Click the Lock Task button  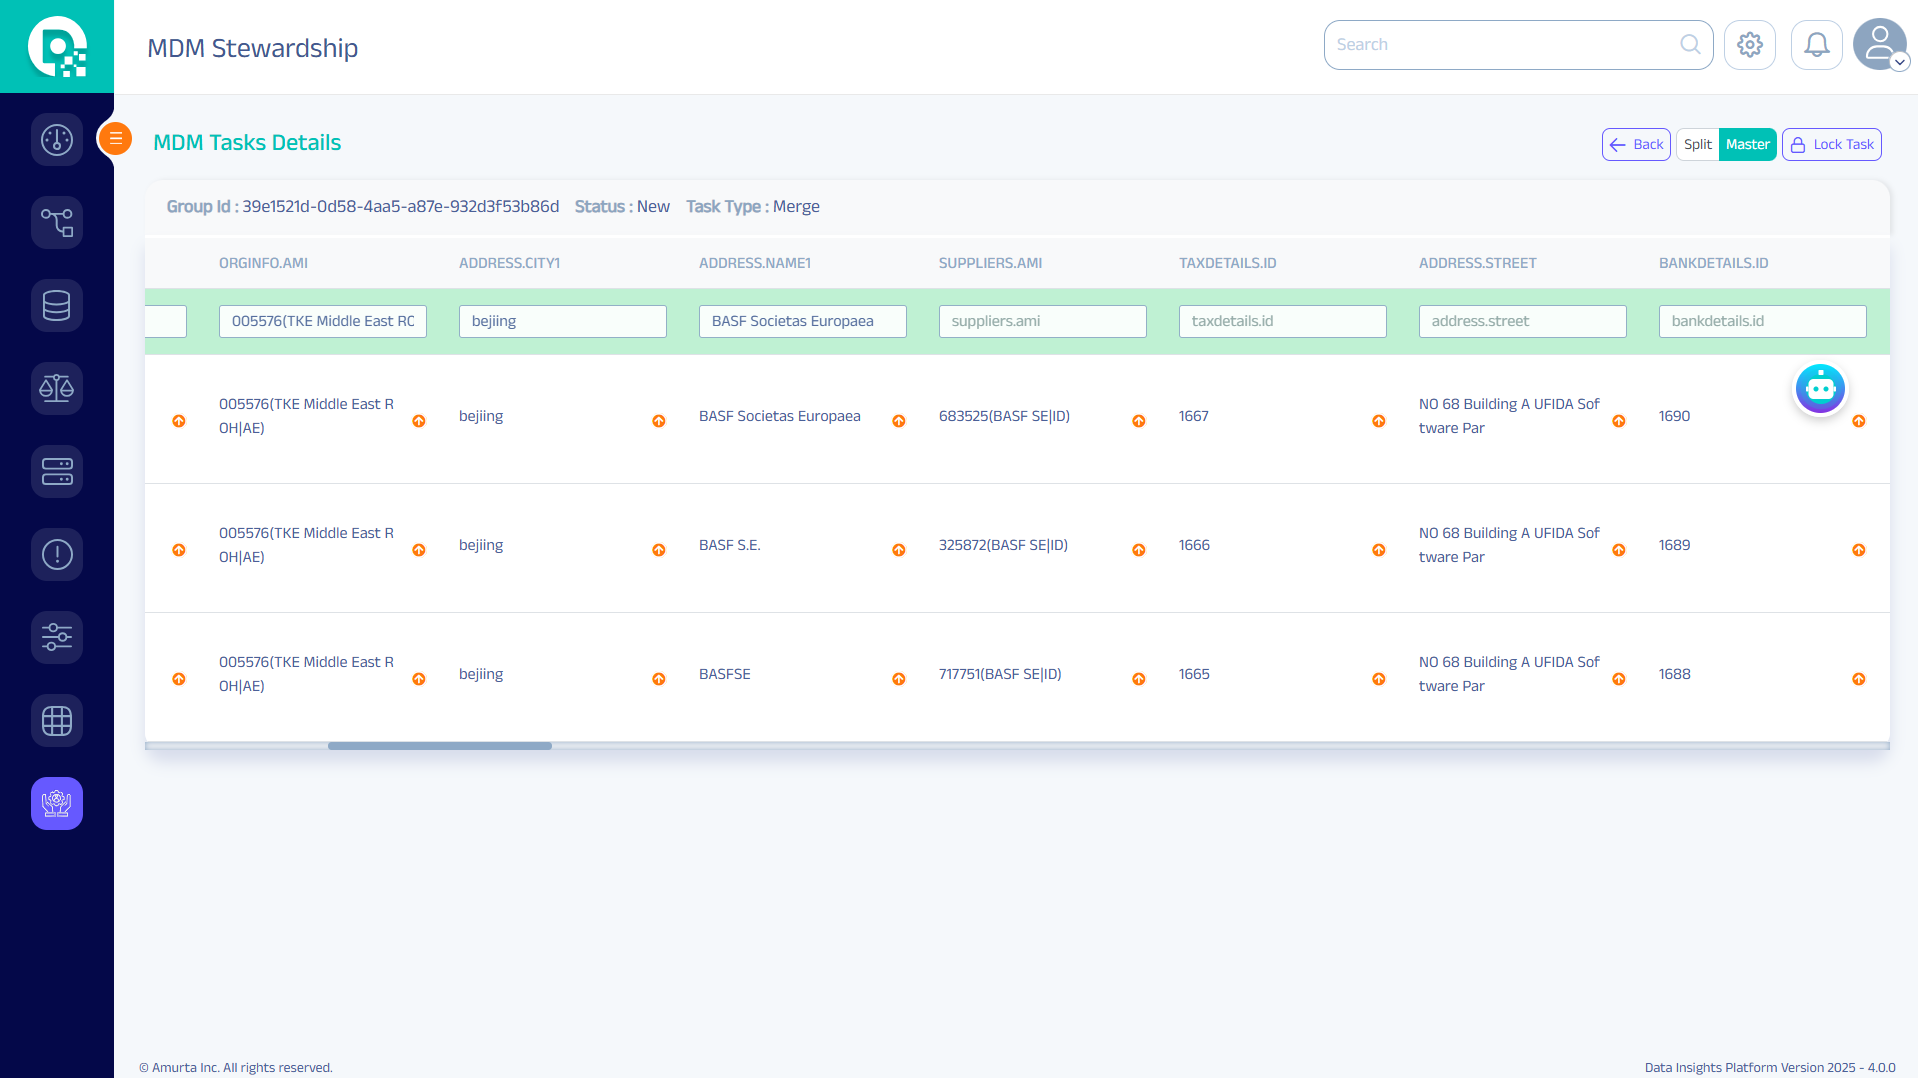[1831, 144]
